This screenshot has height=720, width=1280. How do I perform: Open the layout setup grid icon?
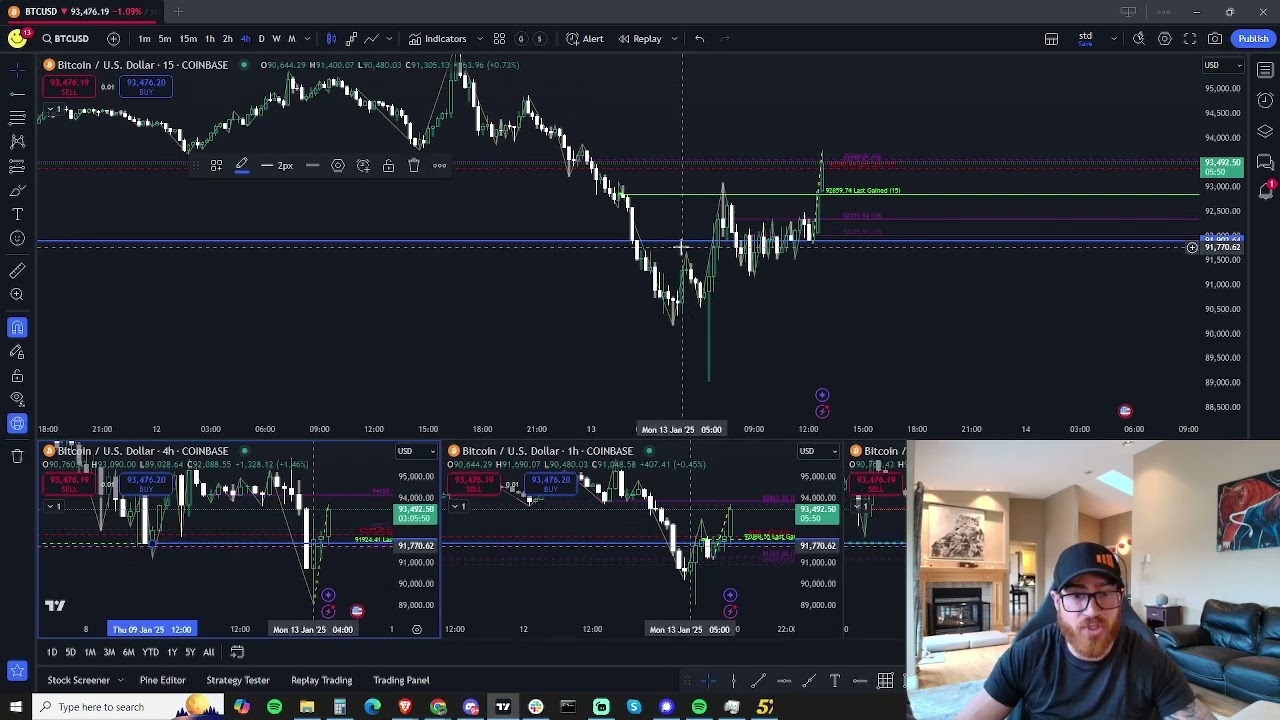[1051, 39]
